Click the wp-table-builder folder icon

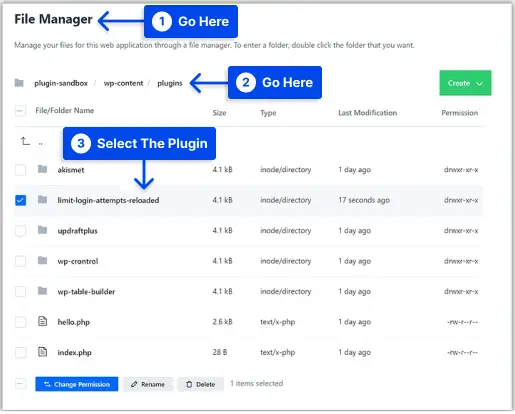(42, 291)
